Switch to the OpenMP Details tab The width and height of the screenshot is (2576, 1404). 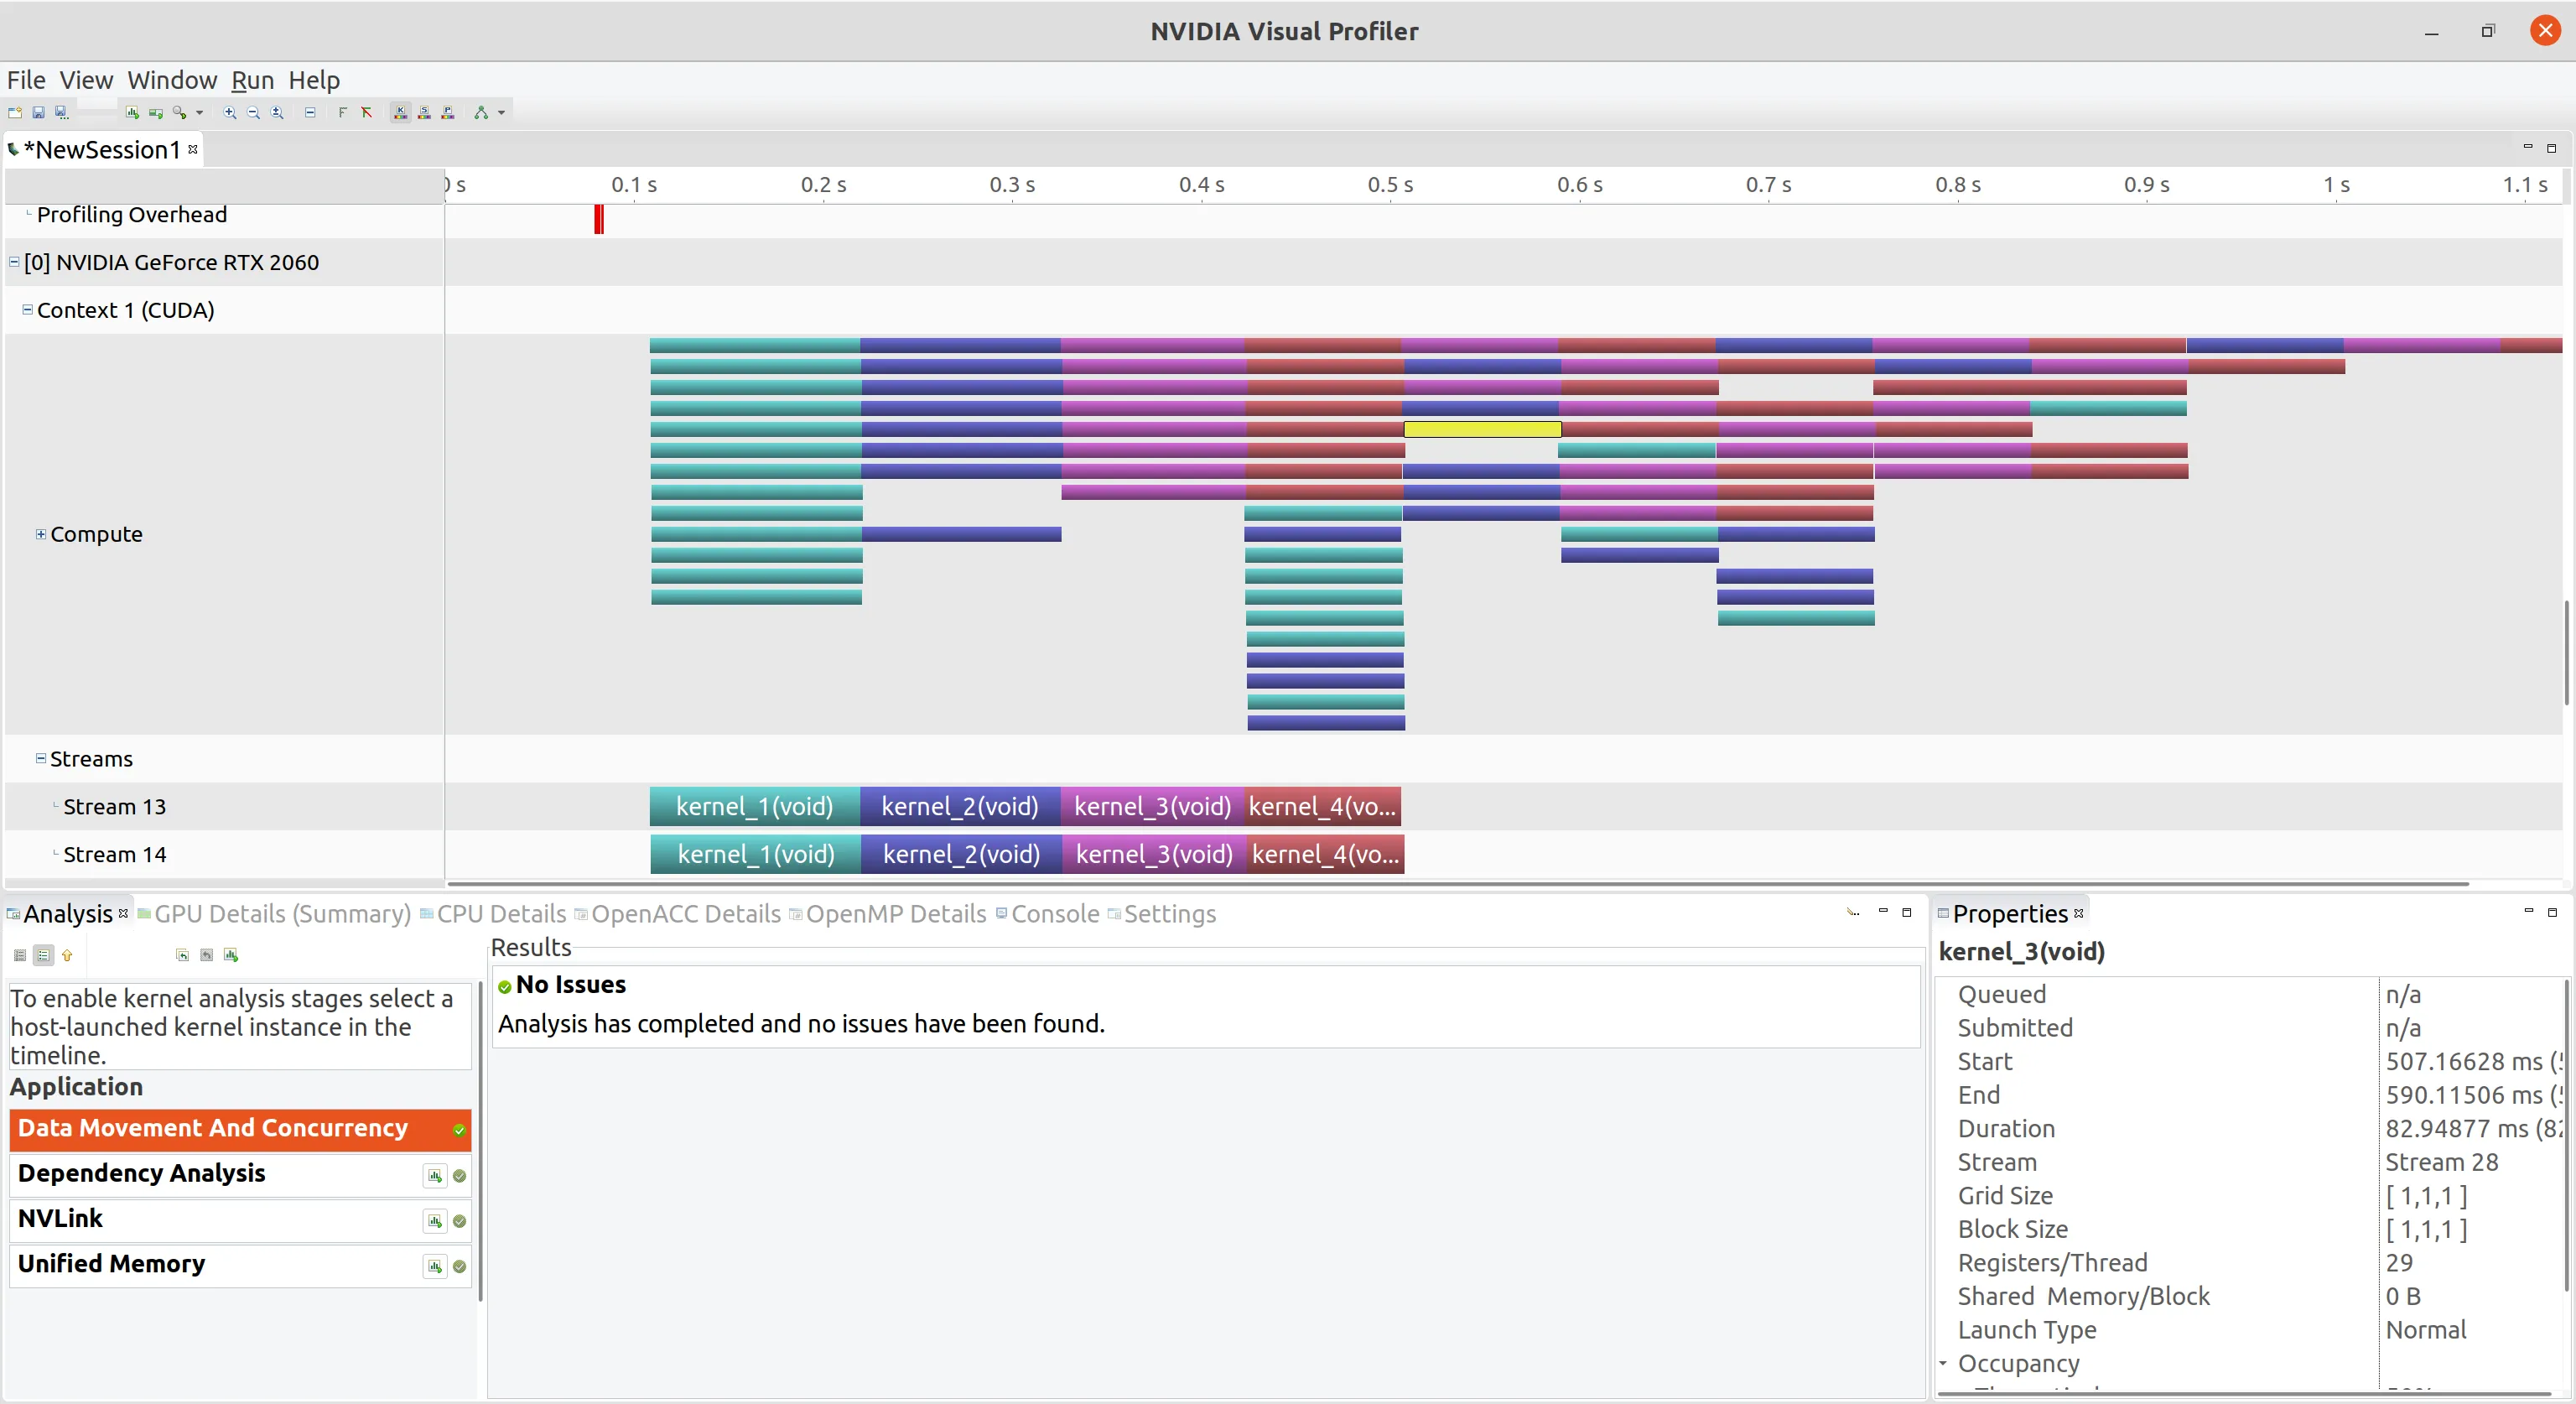(x=896, y=914)
